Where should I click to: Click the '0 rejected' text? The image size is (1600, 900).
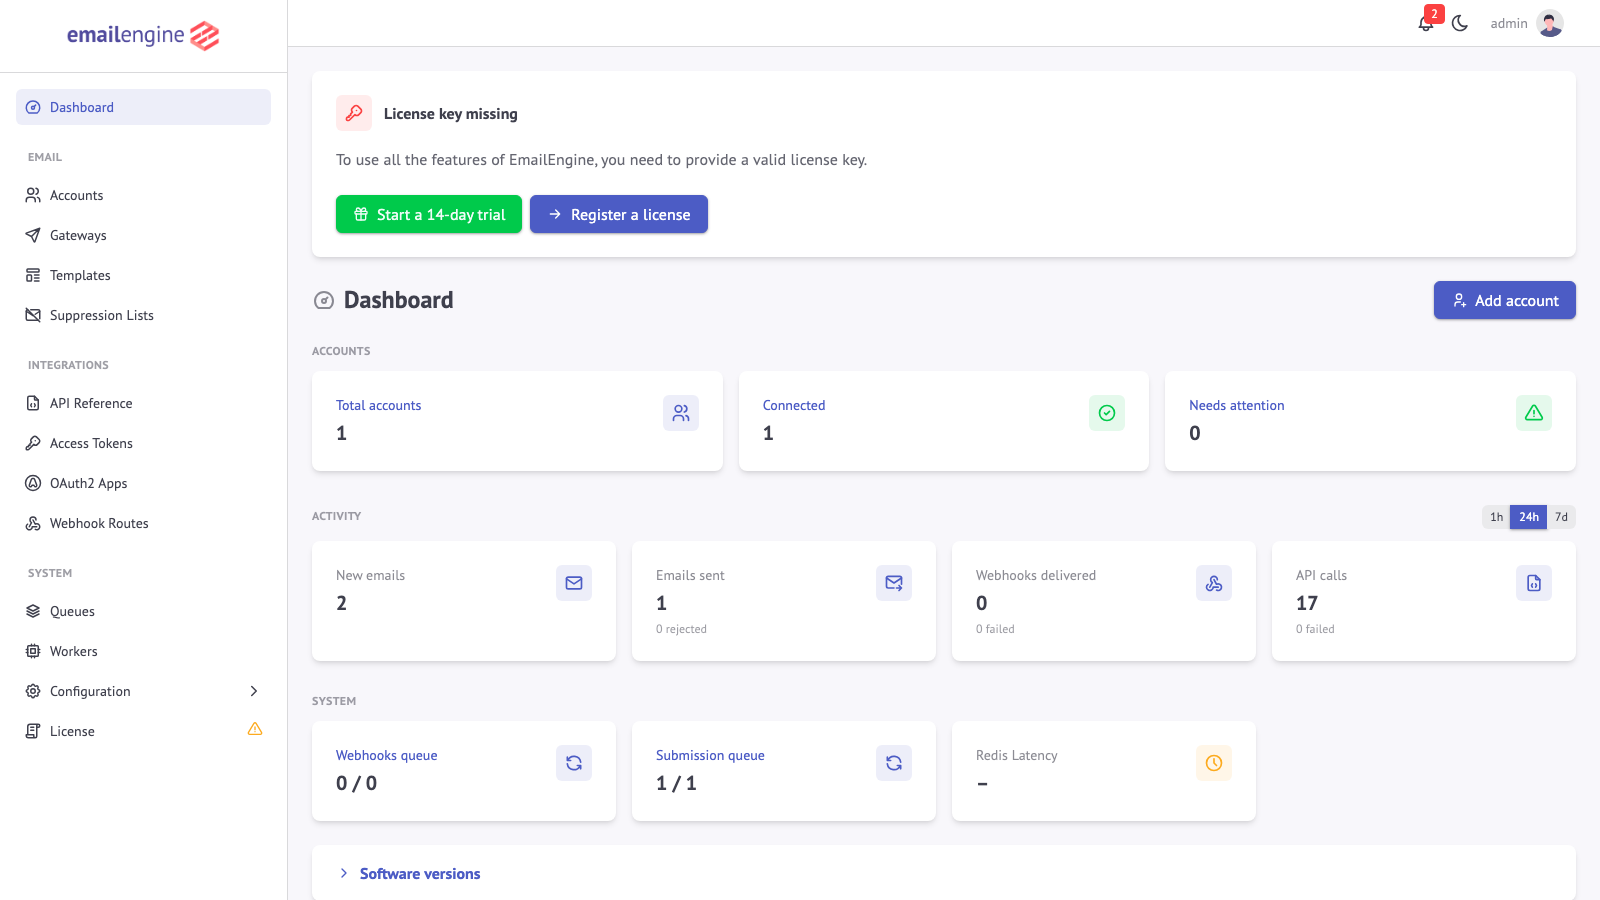tap(681, 629)
